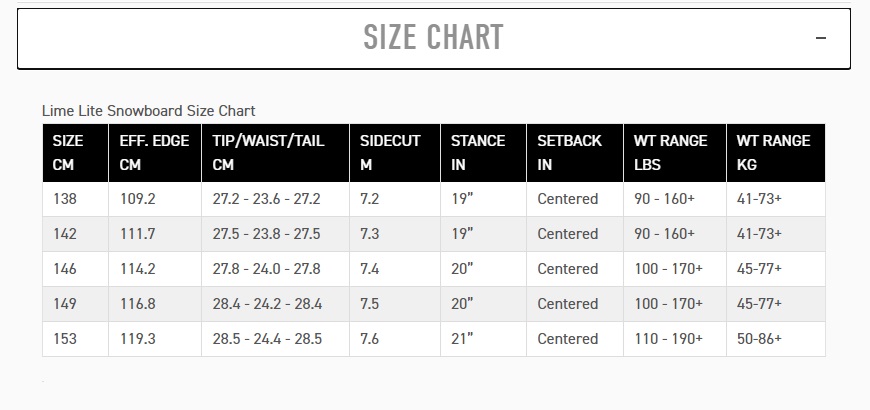This screenshot has width=870, height=410.
Task: Select the 153 size cell
Action: pyautogui.click(x=66, y=339)
